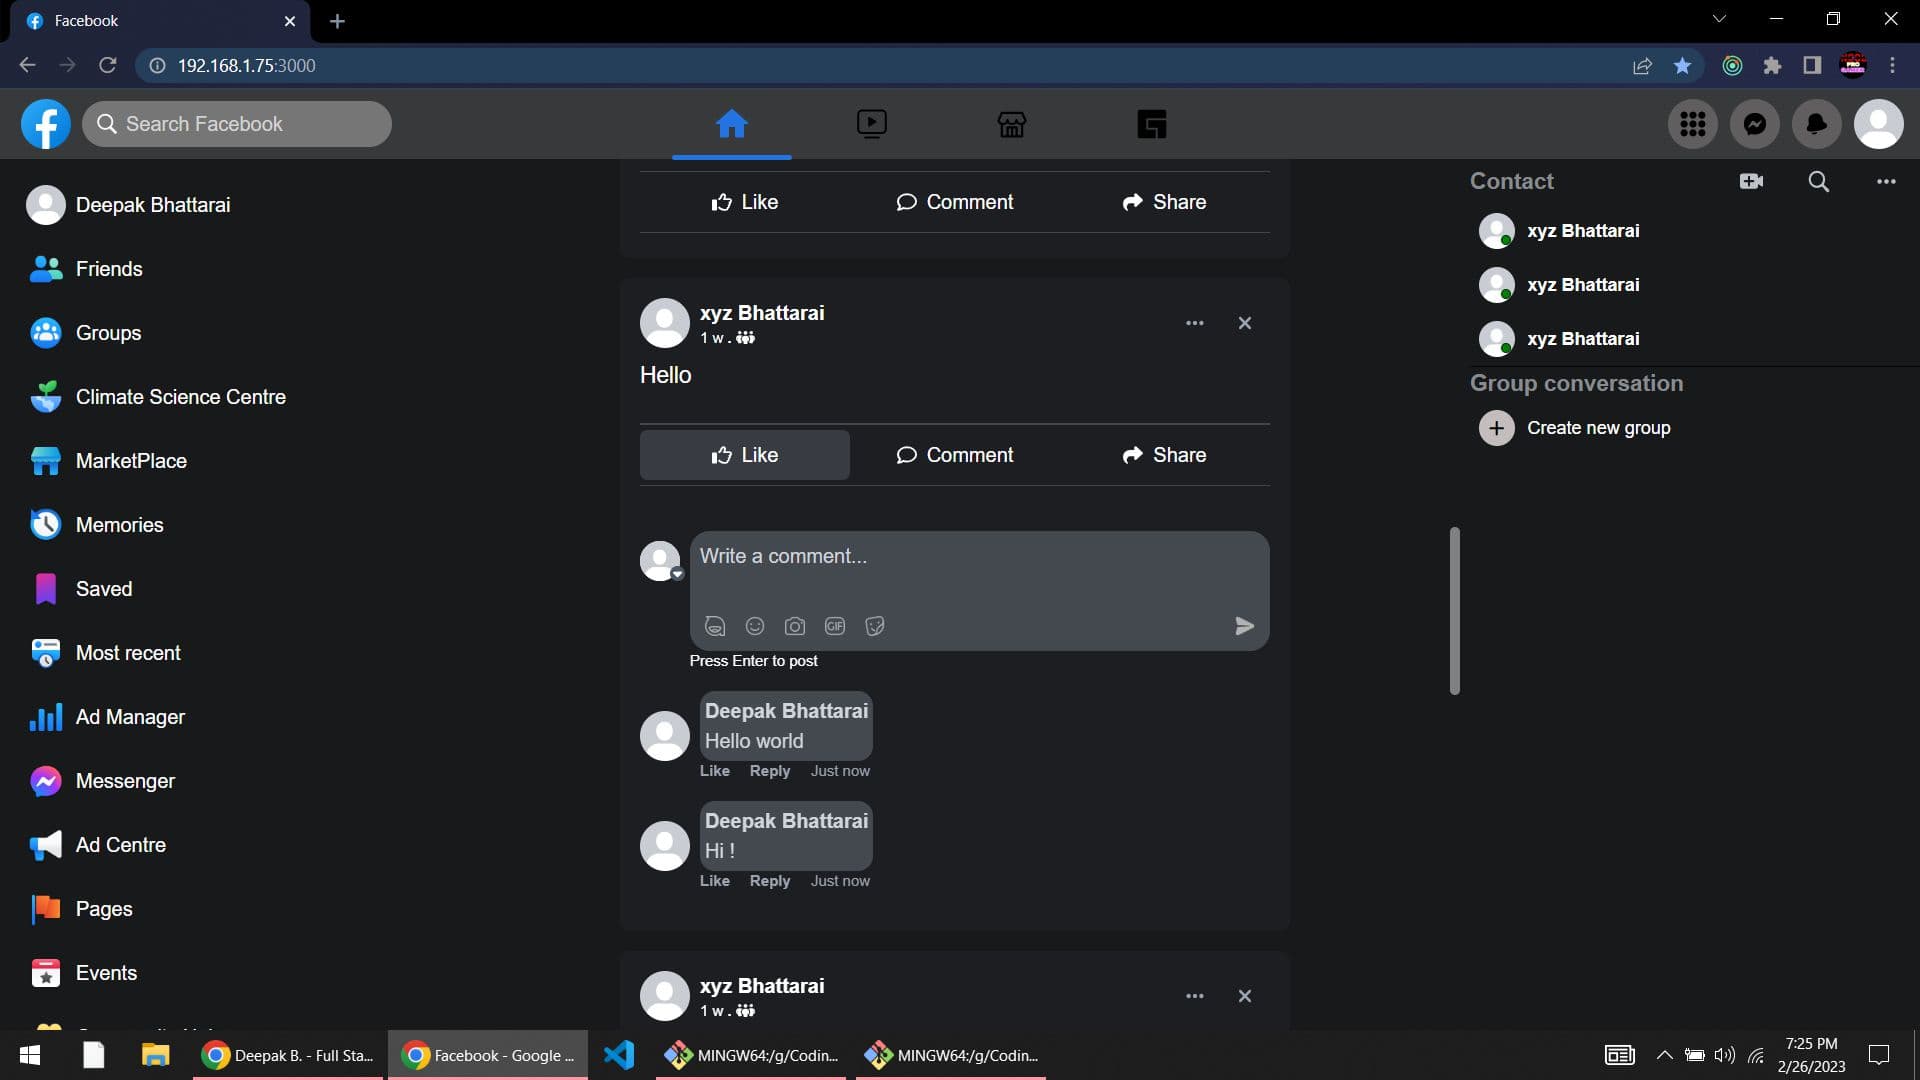Image resolution: width=1920 pixels, height=1080 pixels.
Task: Open Most recent in sidebar
Action: 106,653
